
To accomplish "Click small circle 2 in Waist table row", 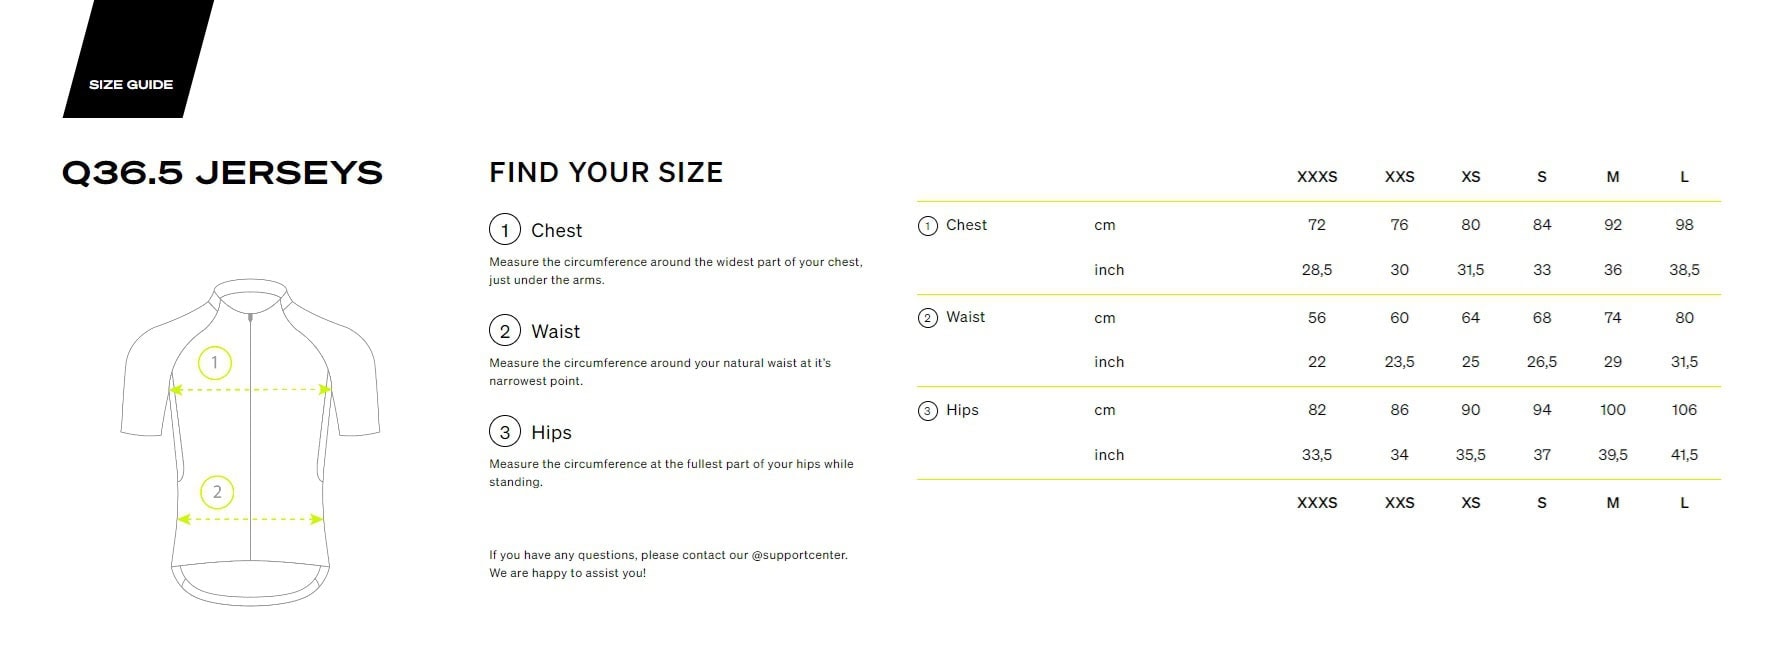I will click(927, 318).
